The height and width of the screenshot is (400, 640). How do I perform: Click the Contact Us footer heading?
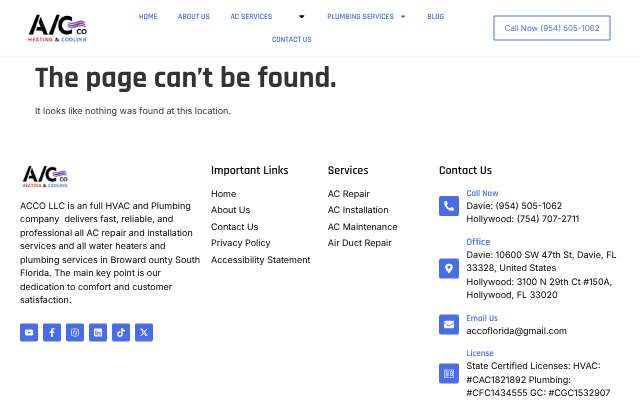point(465,170)
